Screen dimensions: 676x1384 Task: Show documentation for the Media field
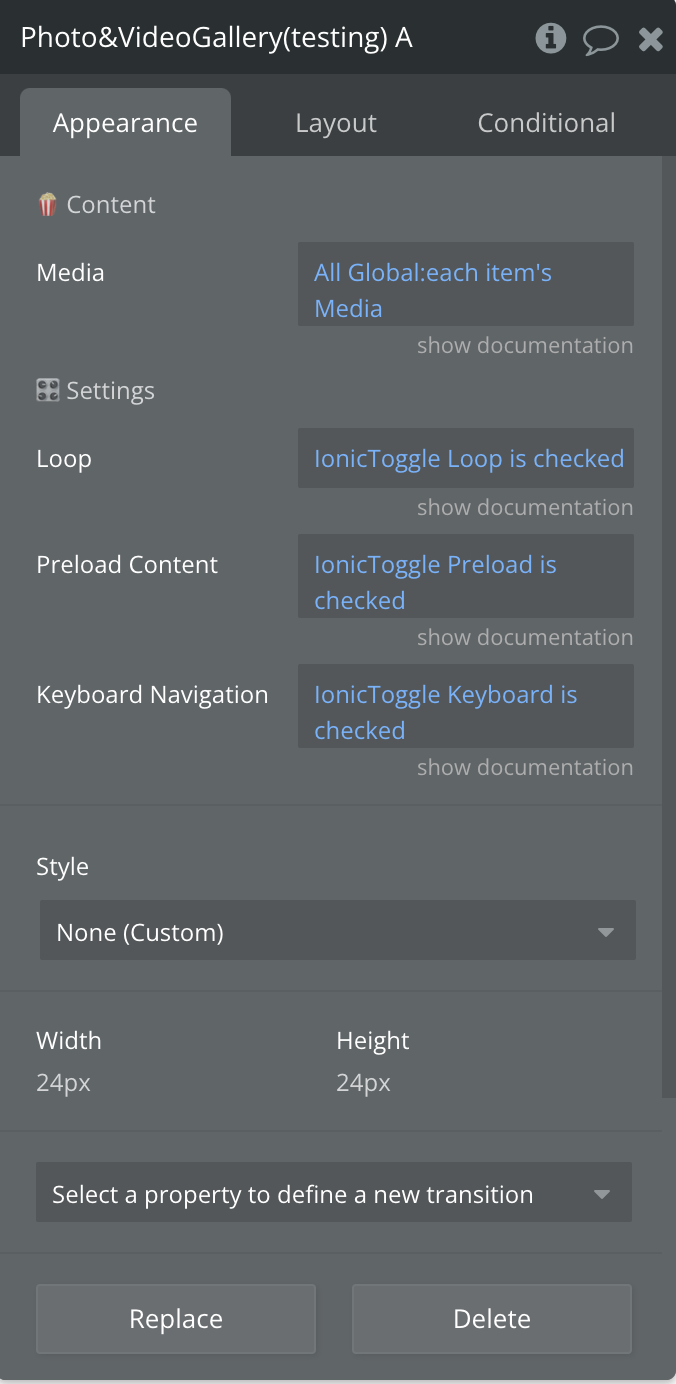[x=524, y=346]
